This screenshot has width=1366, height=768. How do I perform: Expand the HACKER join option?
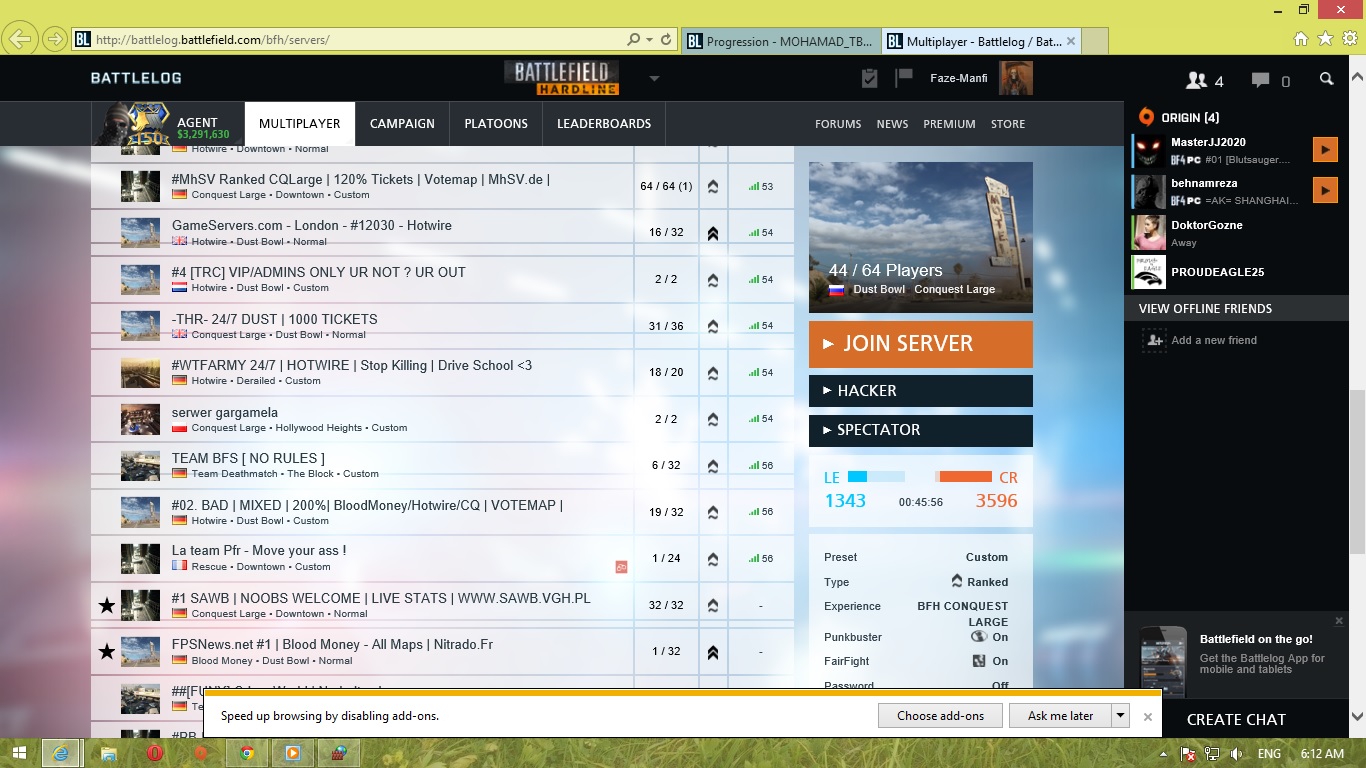click(x=920, y=391)
